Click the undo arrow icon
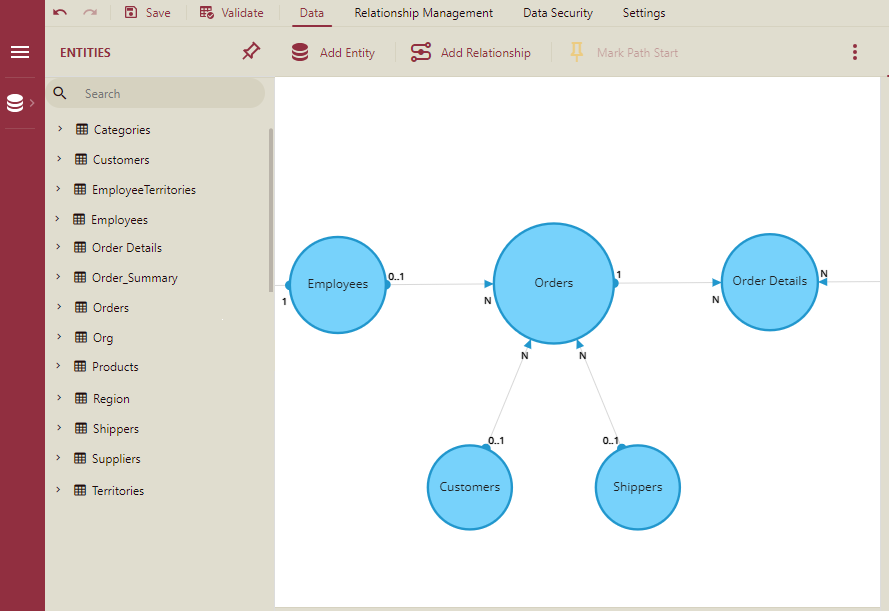 point(61,13)
